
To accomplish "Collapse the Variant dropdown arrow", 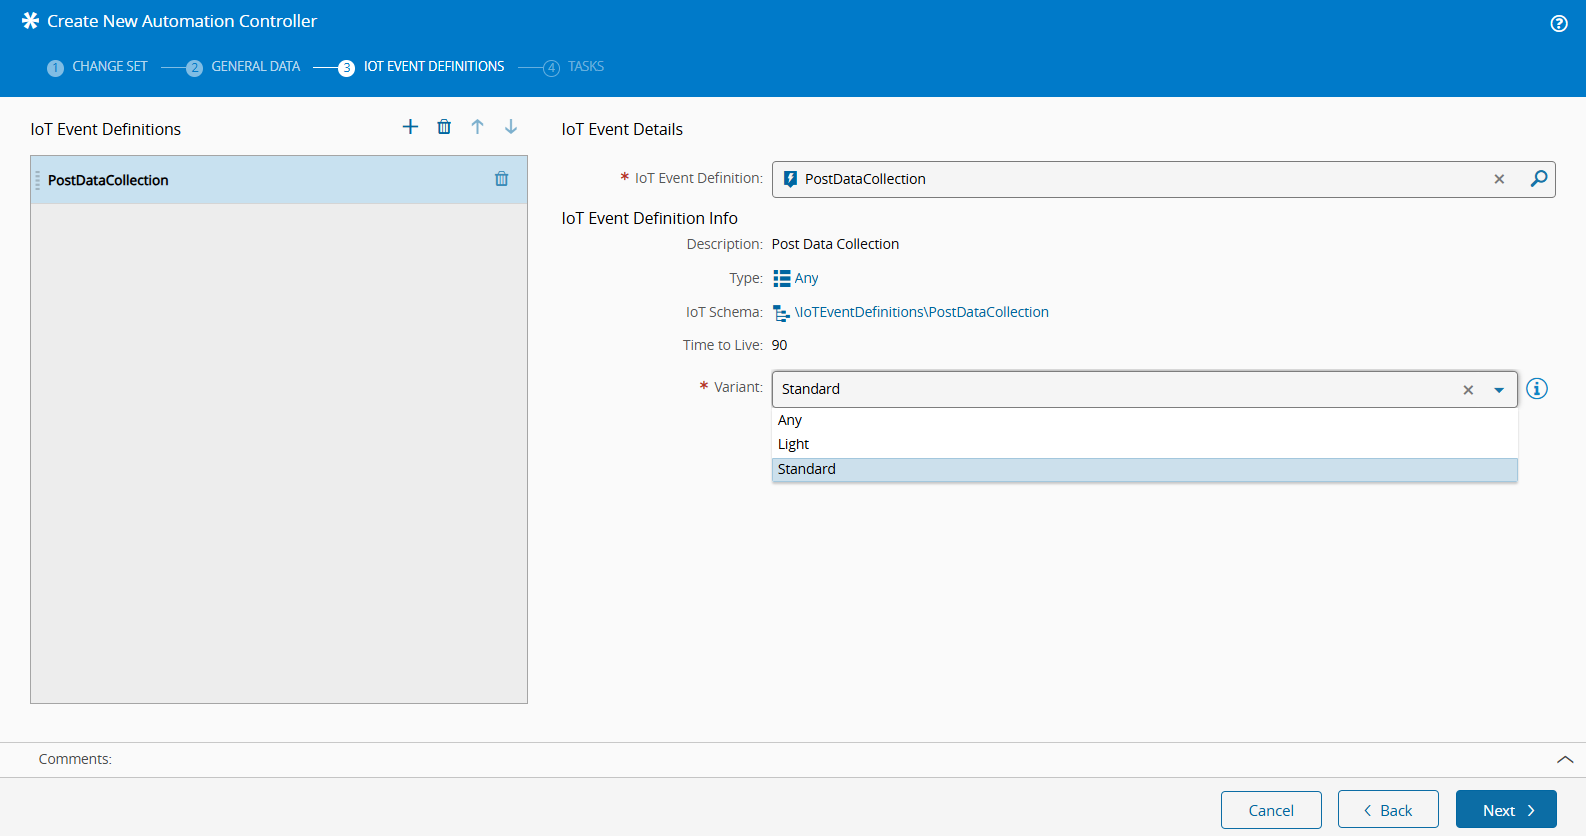I will [x=1499, y=390].
